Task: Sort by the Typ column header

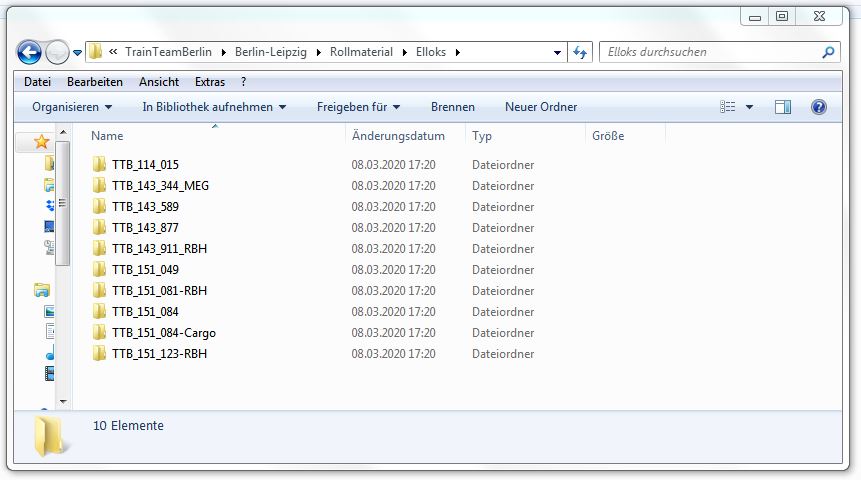Action: [482, 136]
